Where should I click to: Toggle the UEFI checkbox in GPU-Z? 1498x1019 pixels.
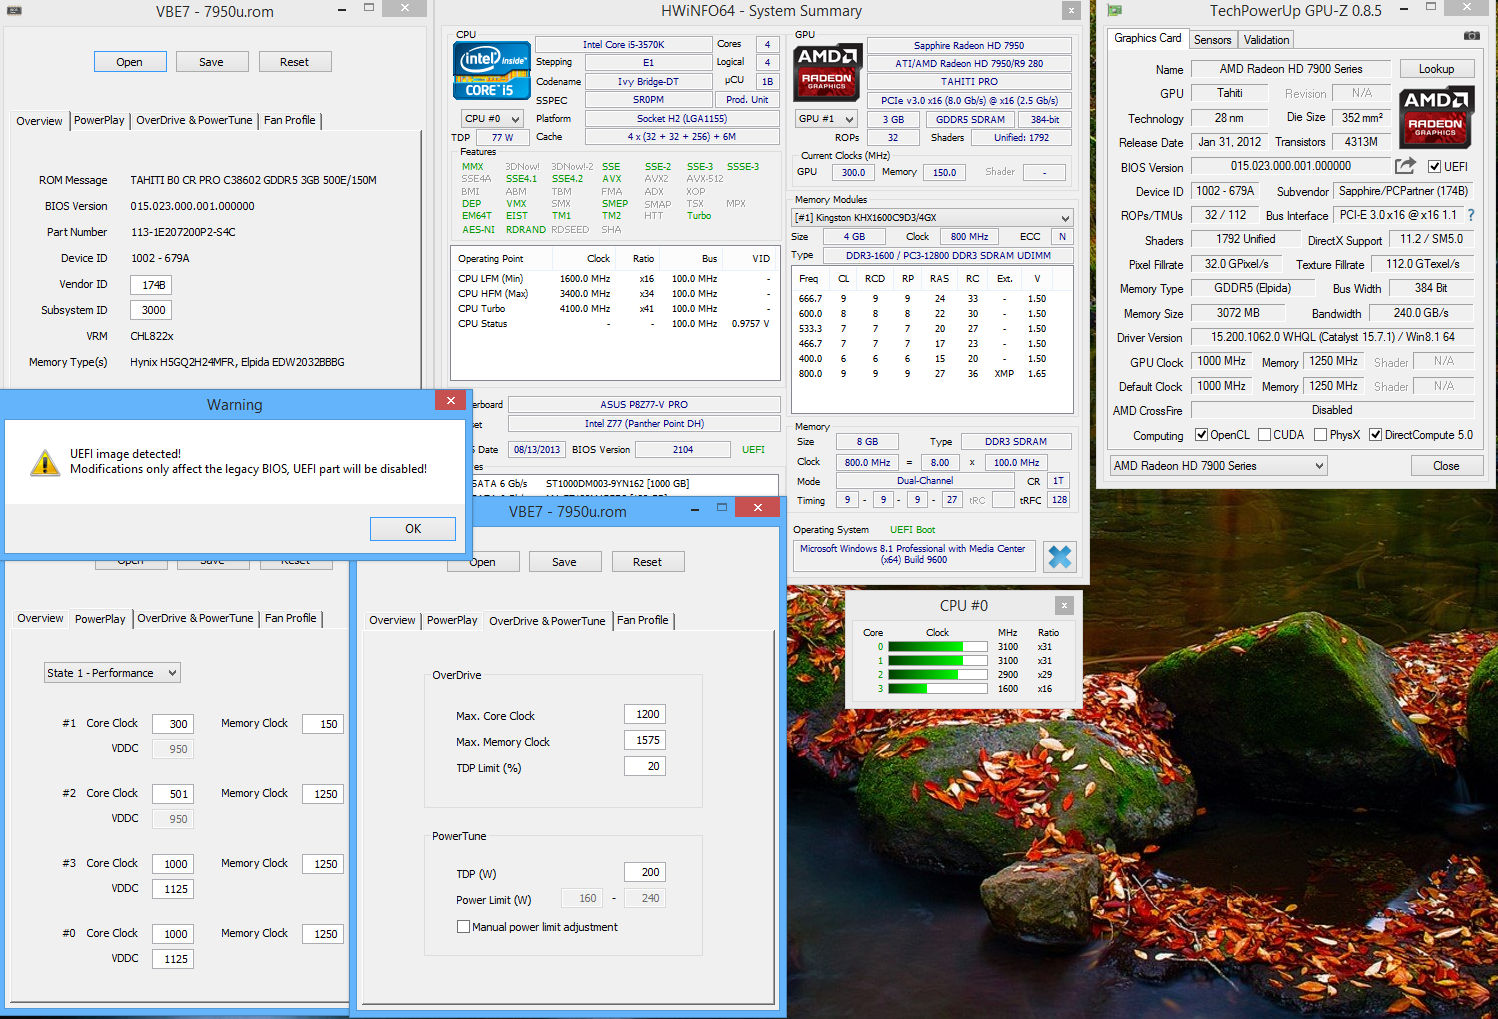pyautogui.click(x=1434, y=167)
